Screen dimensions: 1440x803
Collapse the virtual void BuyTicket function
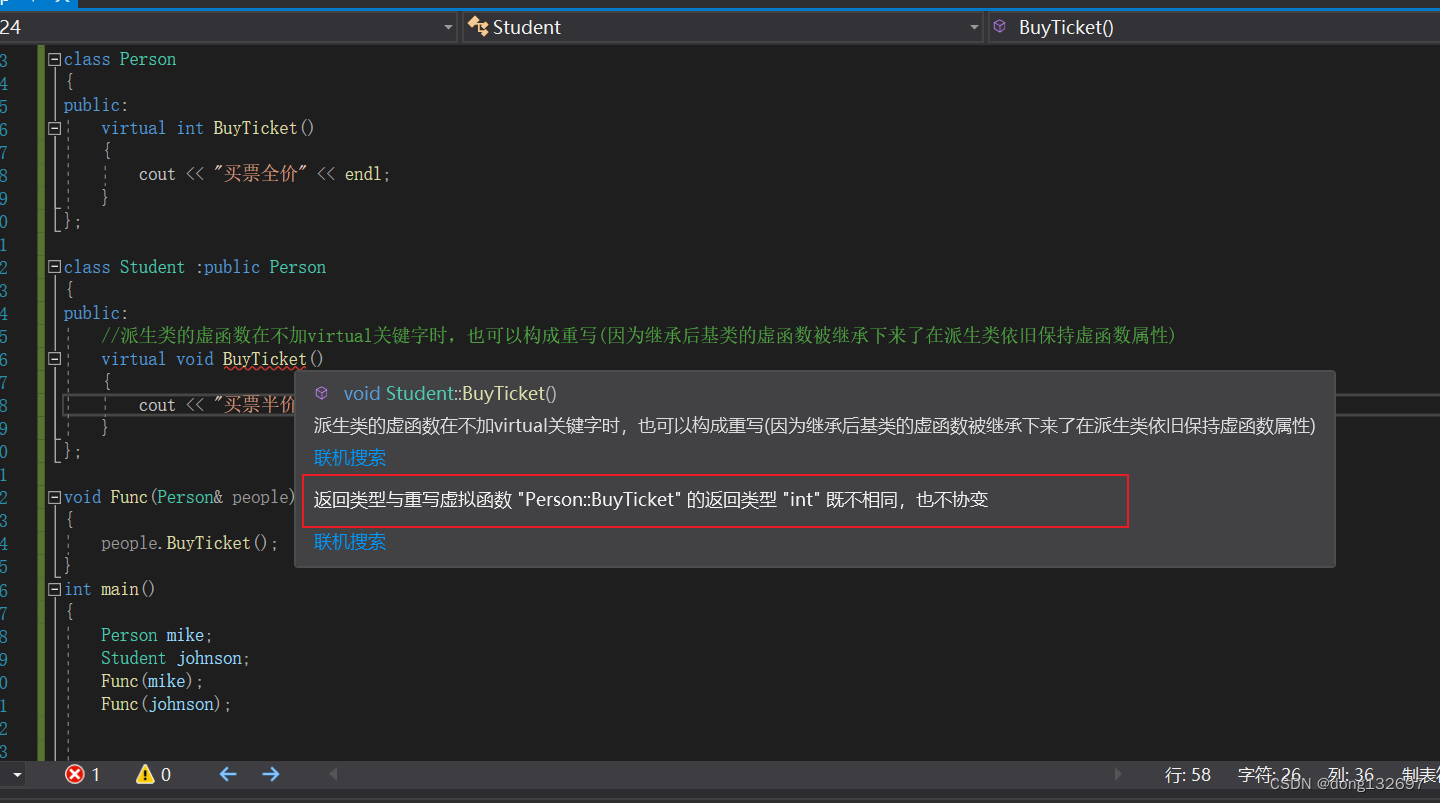click(x=55, y=359)
